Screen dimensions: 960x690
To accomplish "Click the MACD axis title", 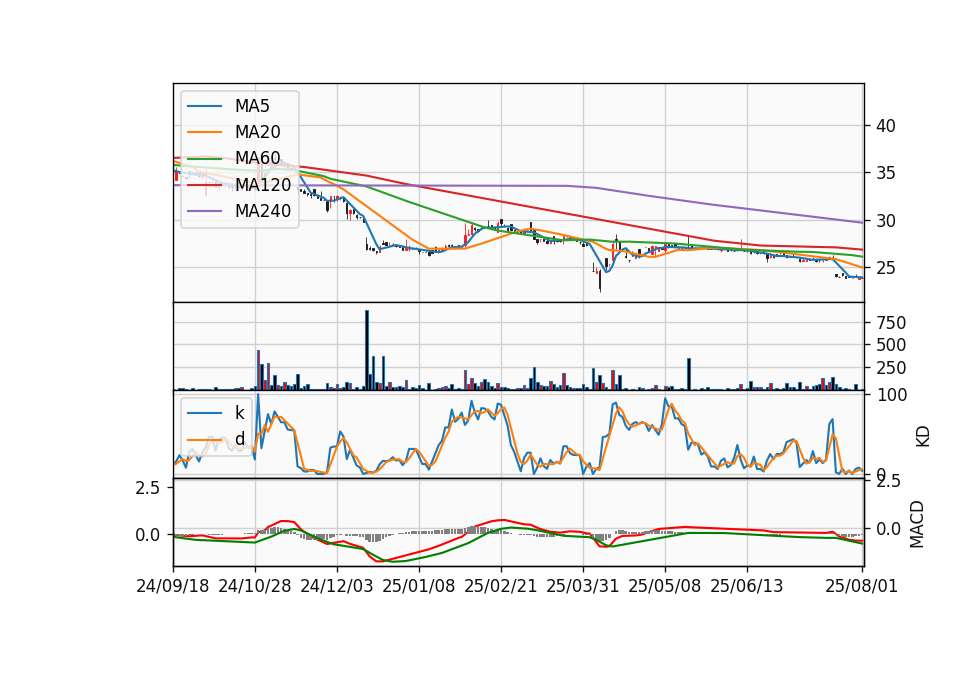I will coord(917,524).
